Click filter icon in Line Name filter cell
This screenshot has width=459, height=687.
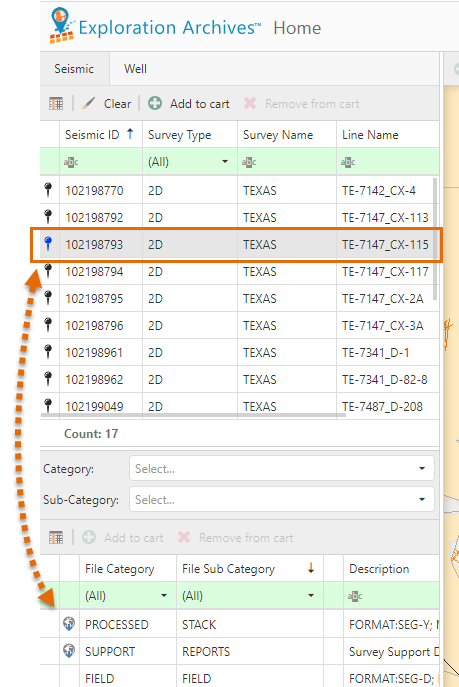pos(348,162)
